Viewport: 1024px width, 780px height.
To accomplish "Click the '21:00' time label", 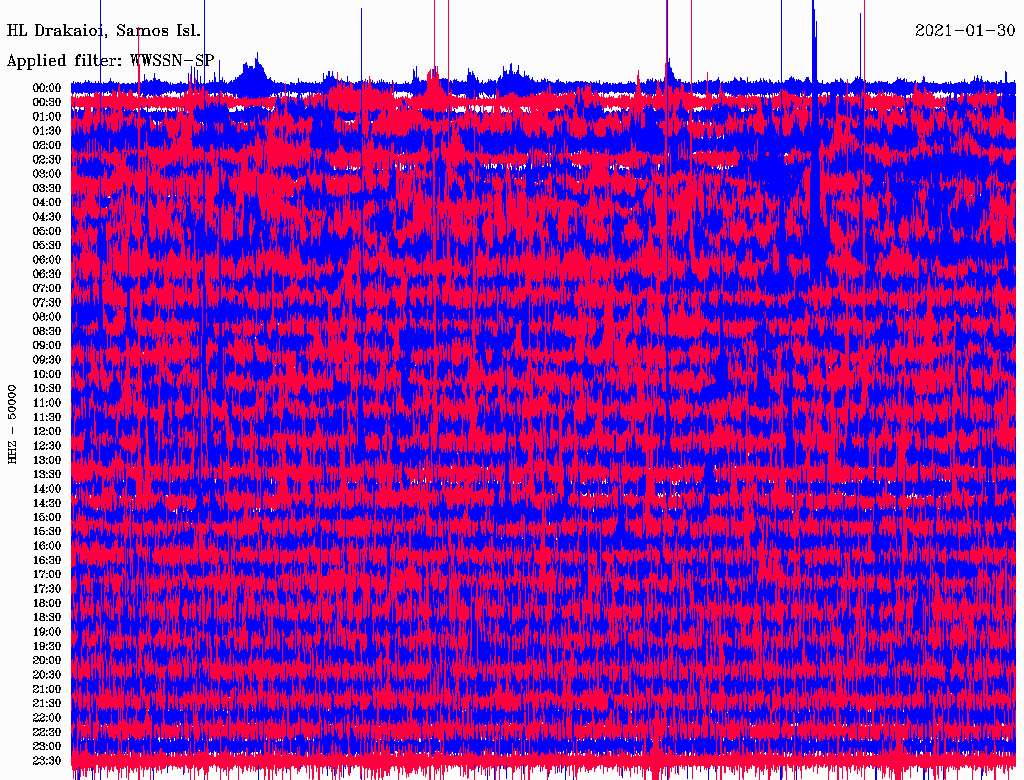I will [47, 689].
